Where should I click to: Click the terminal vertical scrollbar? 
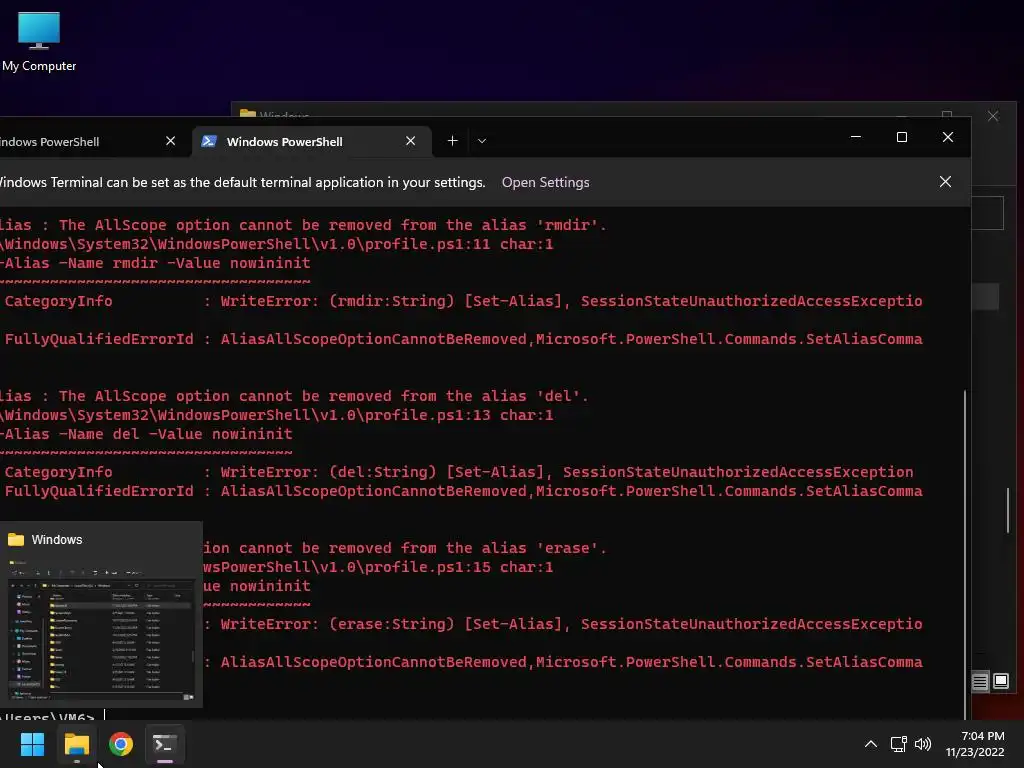tap(965, 554)
